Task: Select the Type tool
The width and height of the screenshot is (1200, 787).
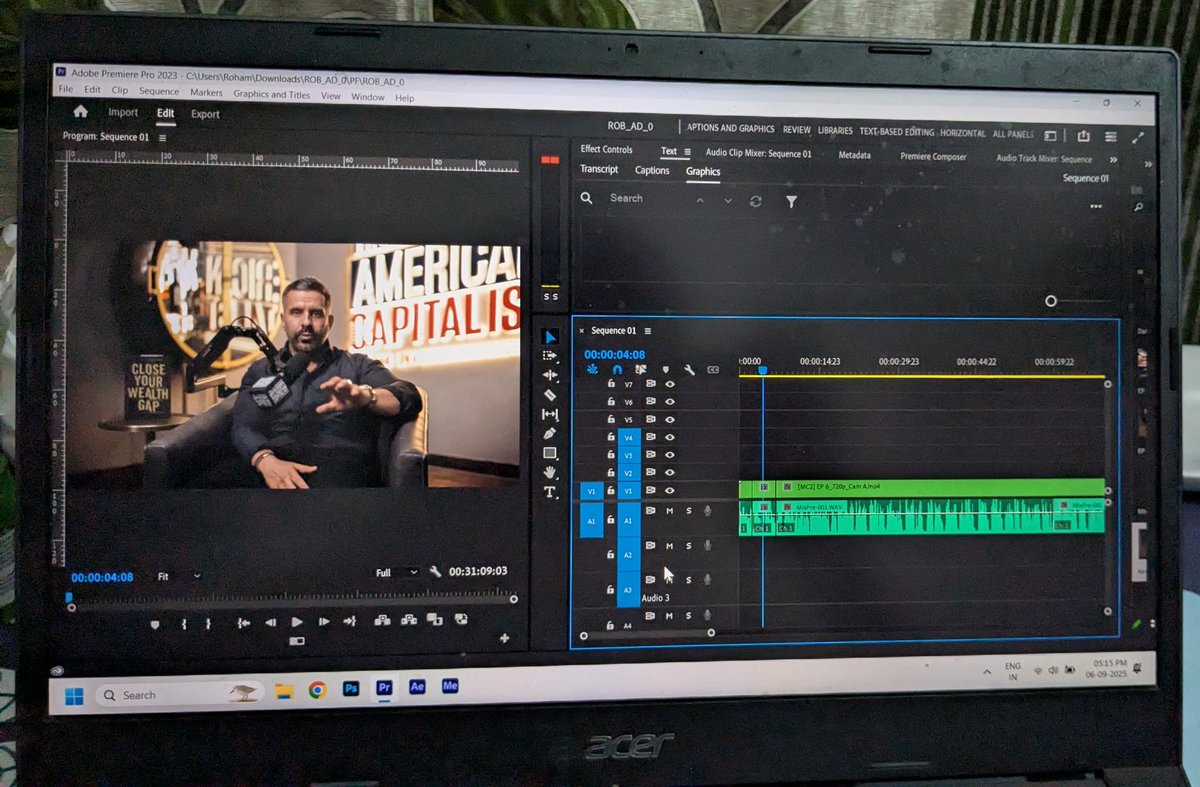Action: [x=550, y=492]
